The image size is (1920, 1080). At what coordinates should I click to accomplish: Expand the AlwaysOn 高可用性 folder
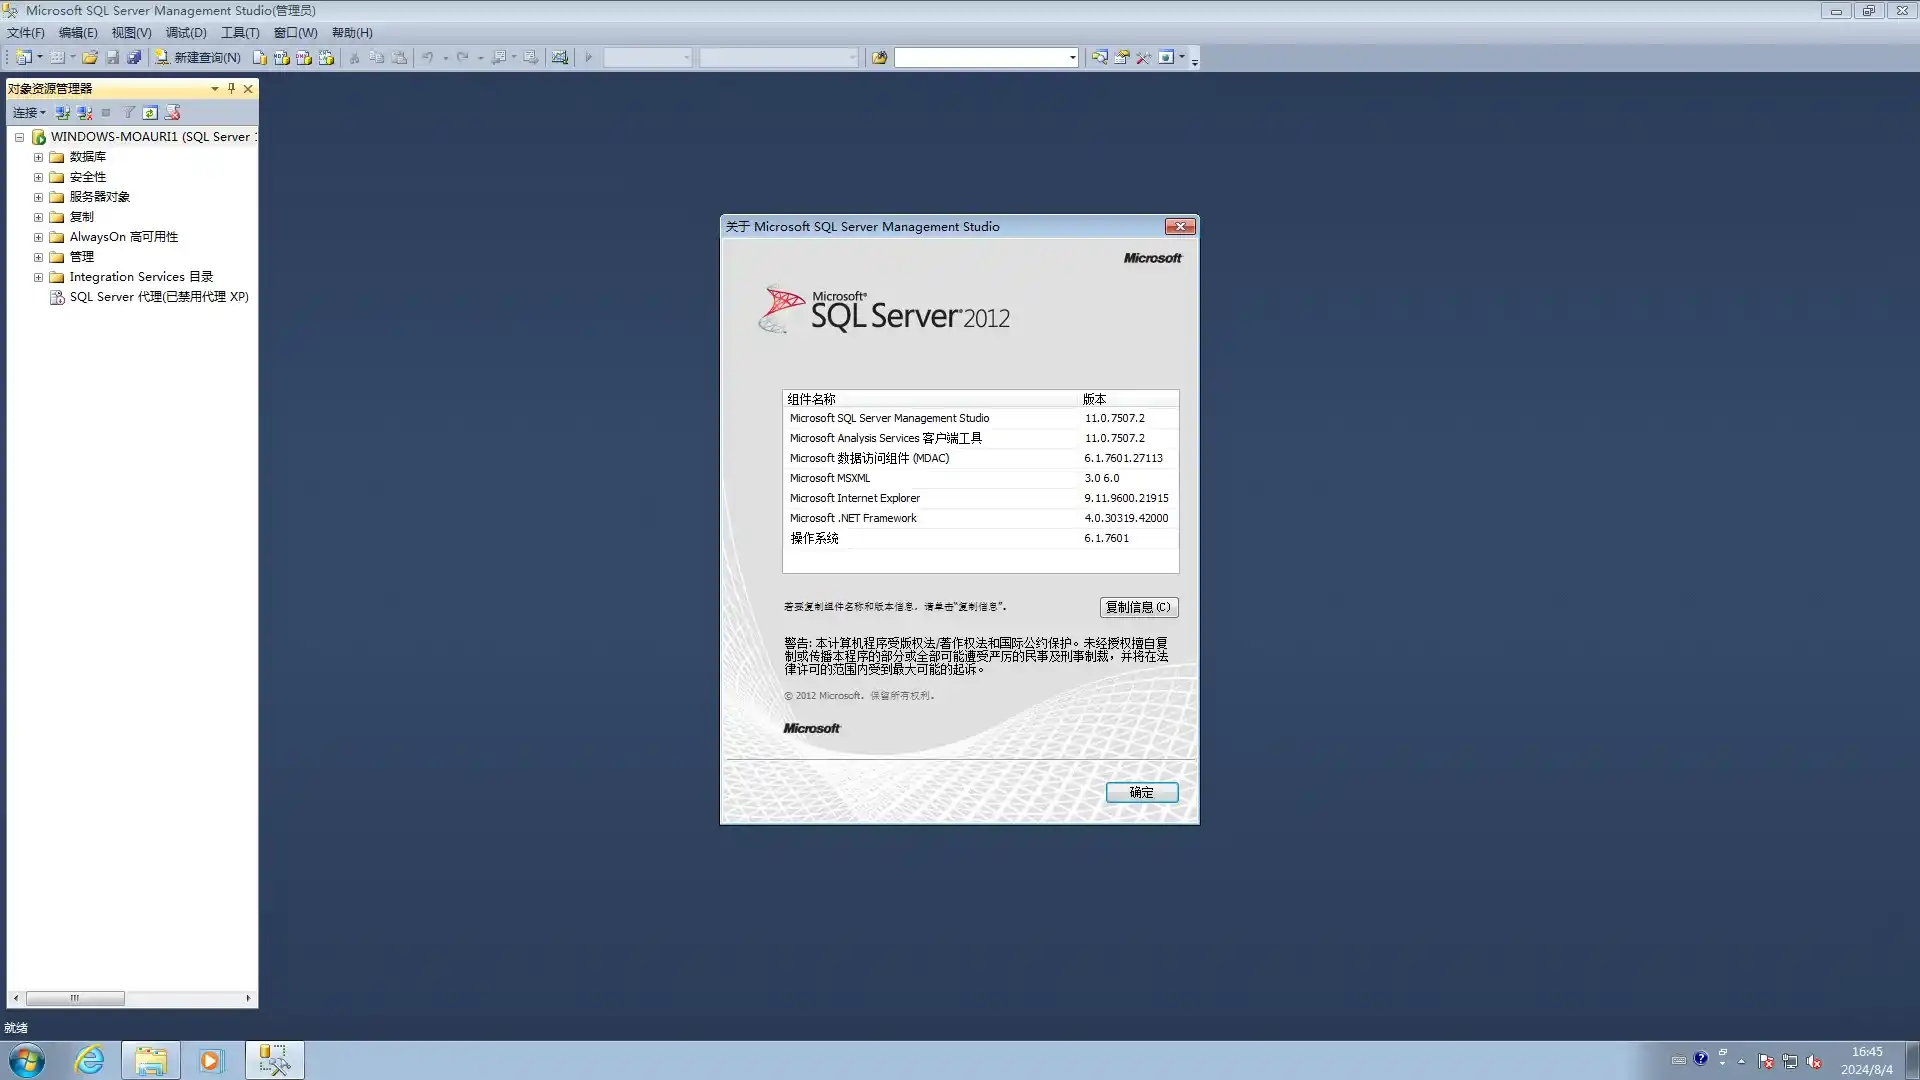pyautogui.click(x=38, y=237)
